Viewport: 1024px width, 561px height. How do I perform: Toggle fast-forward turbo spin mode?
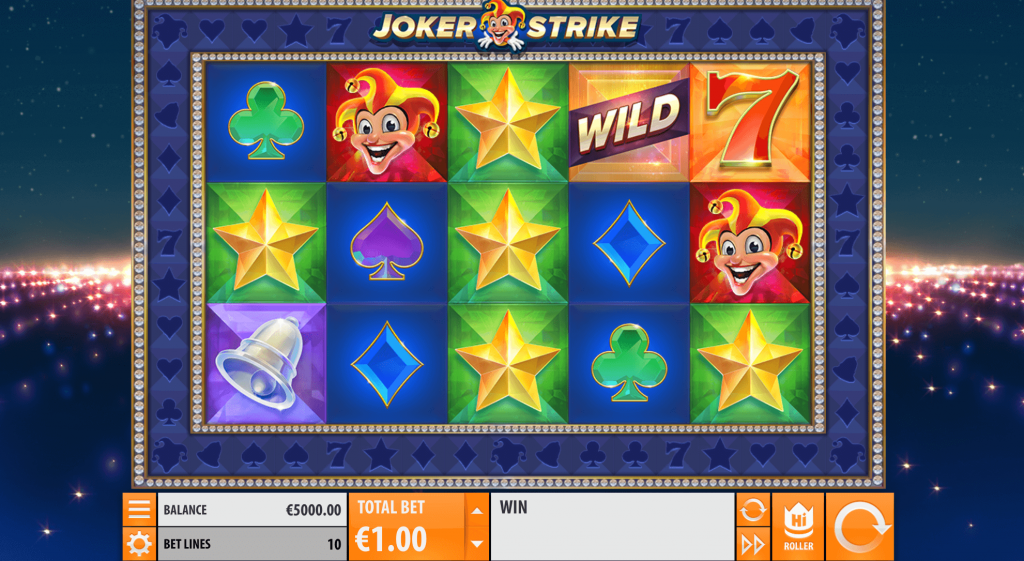point(753,544)
